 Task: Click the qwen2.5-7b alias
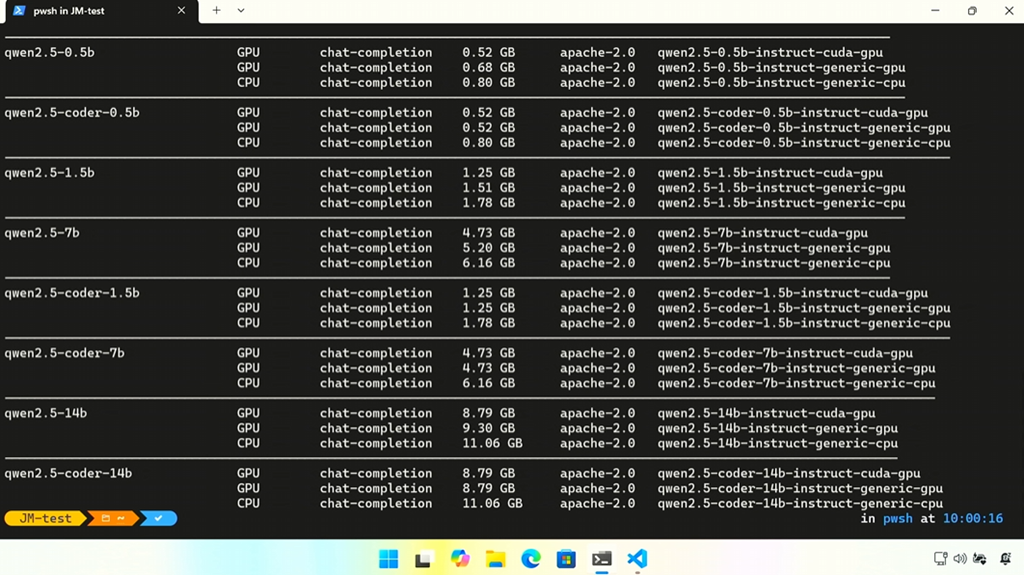[x=42, y=233]
